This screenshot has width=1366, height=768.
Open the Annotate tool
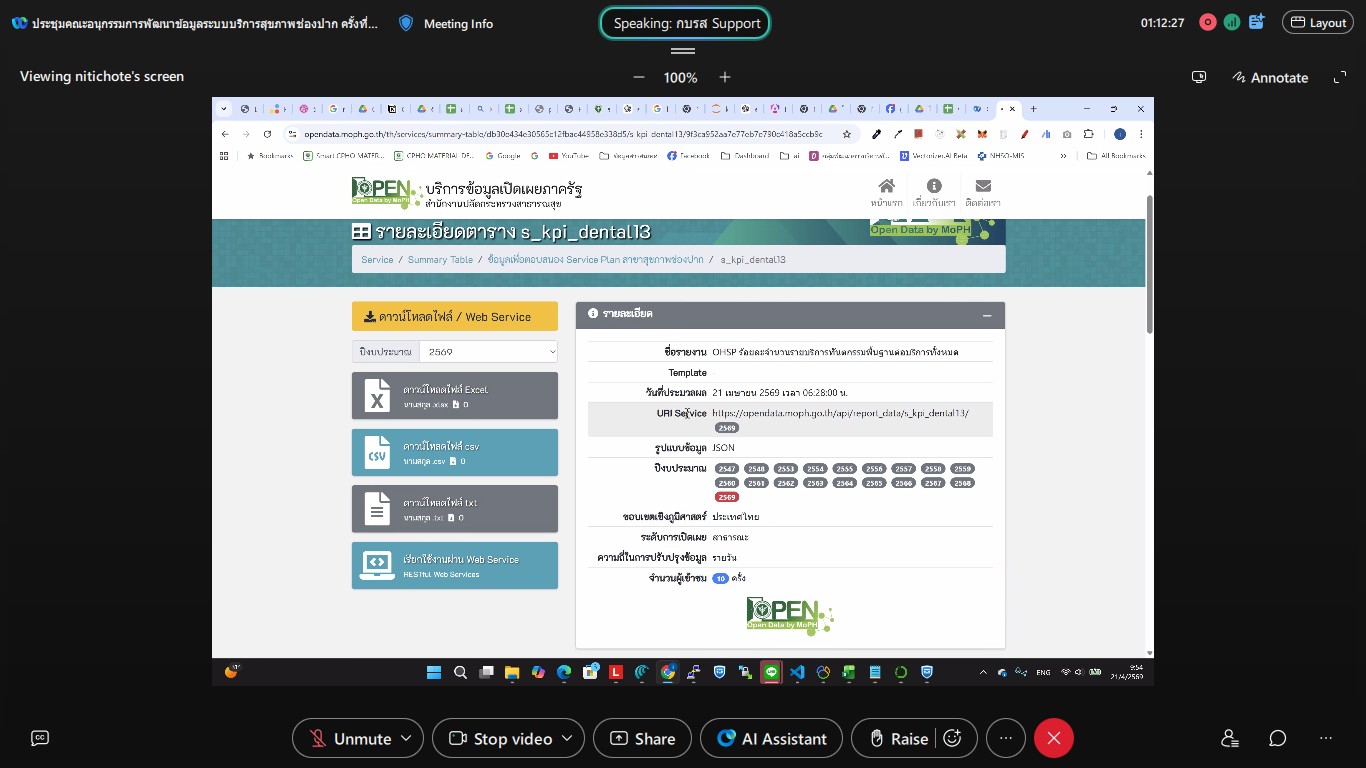[1270, 77]
